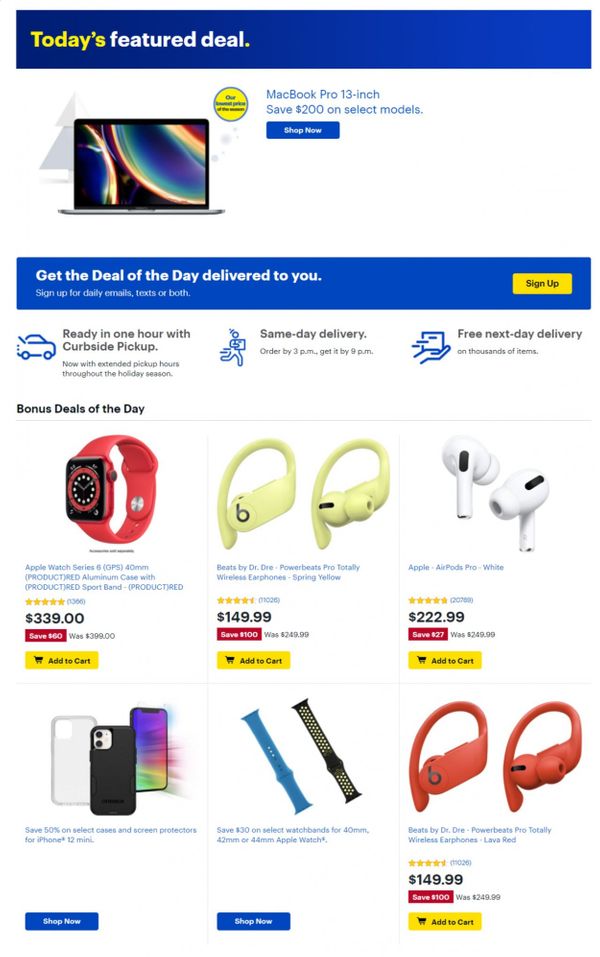Click the same-day delivery runner icon

[x=233, y=347]
